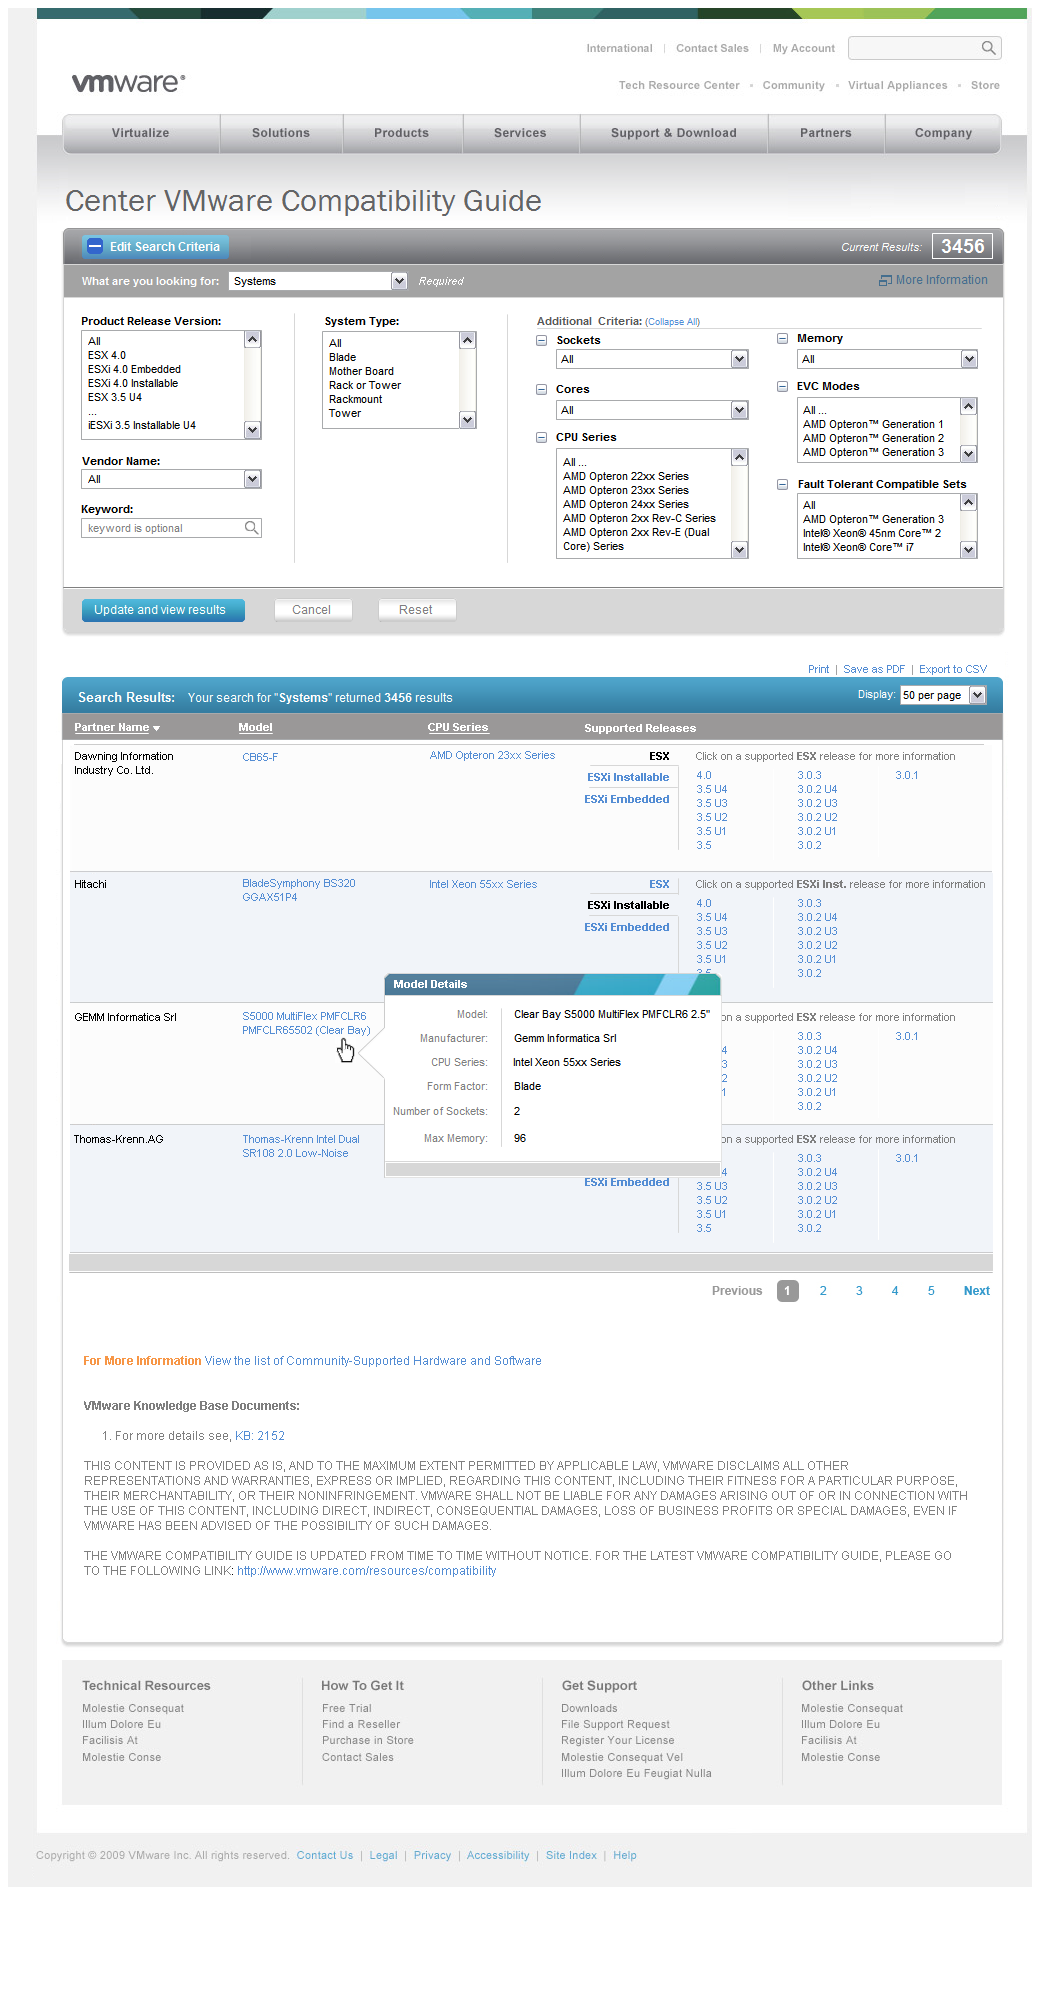Collapse the Memory criteria section
The width and height of the screenshot is (1056, 1998).
tap(783, 339)
